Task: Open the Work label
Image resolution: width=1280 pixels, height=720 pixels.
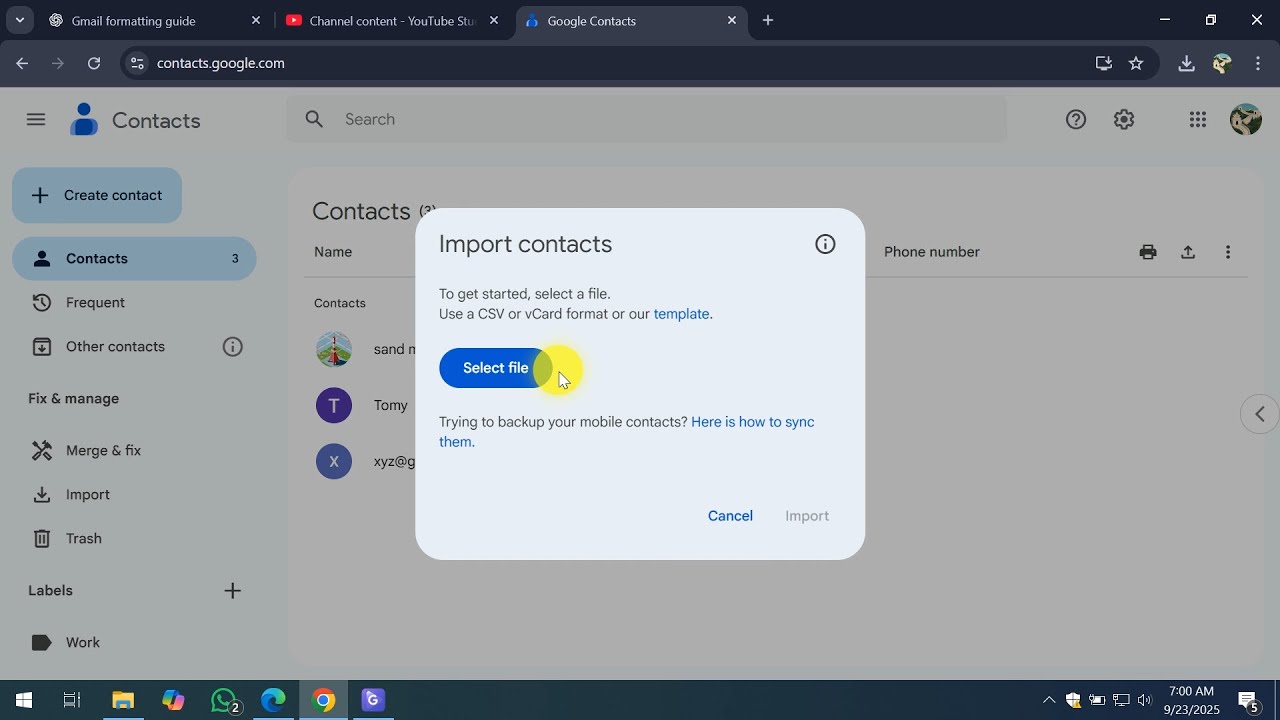Action: (x=134, y=642)
